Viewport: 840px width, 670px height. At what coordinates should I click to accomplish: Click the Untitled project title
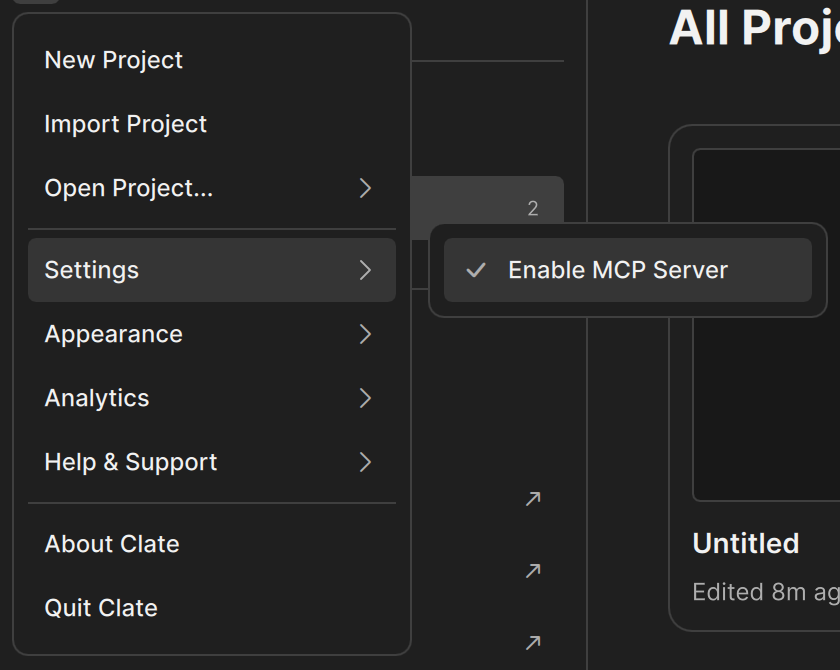[746, 544]
